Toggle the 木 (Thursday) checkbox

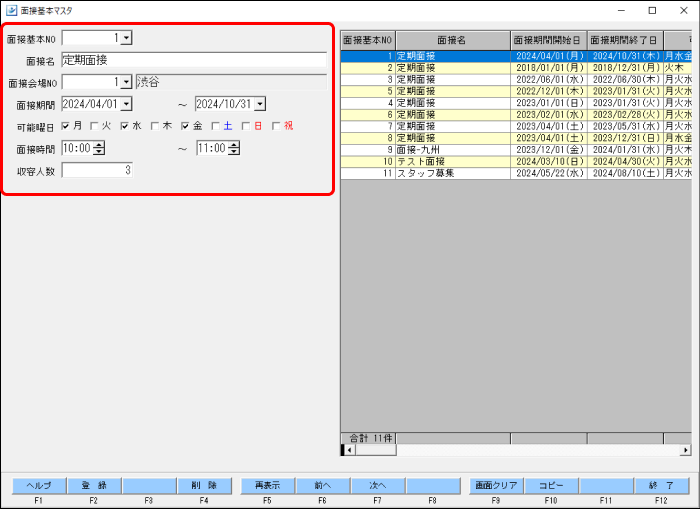tap(155, 126)
